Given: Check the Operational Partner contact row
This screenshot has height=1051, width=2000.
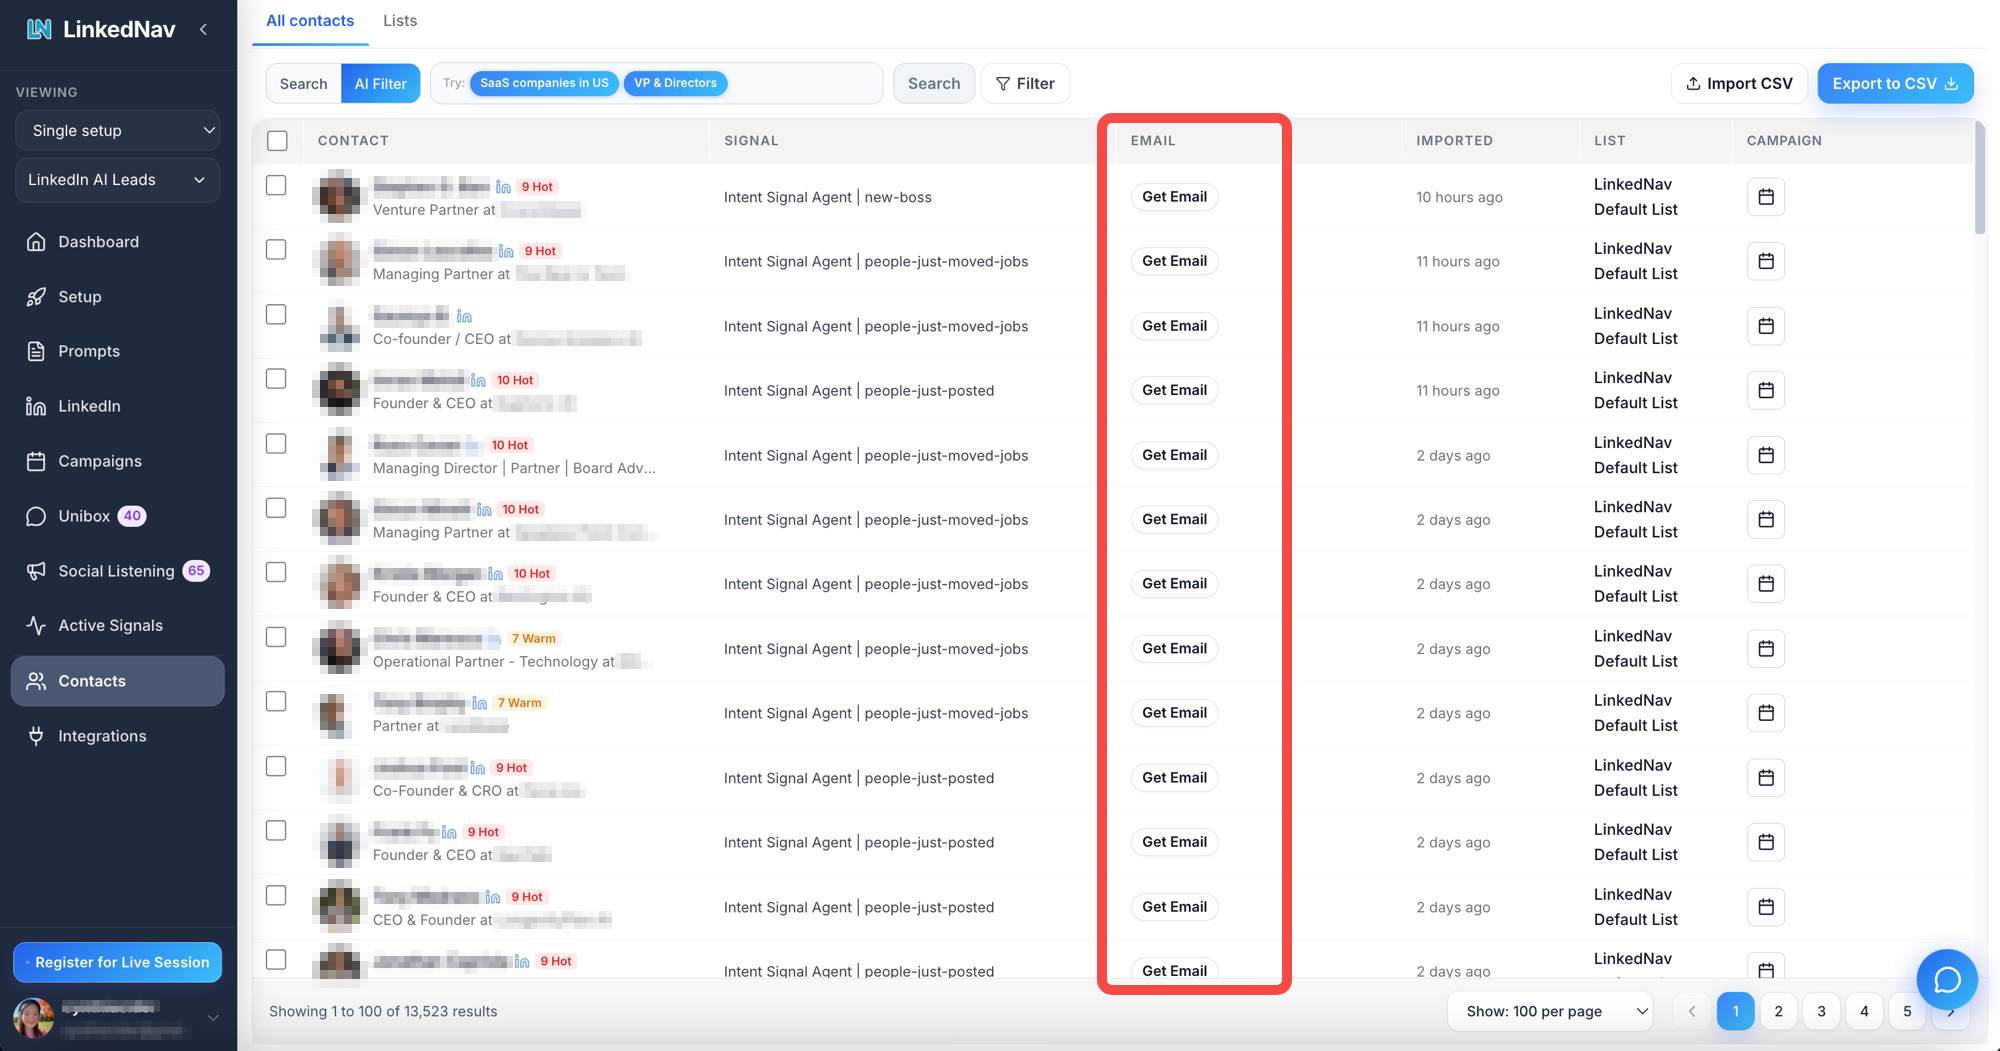Looking at the screenshot, I should click(x=276, y=637).
